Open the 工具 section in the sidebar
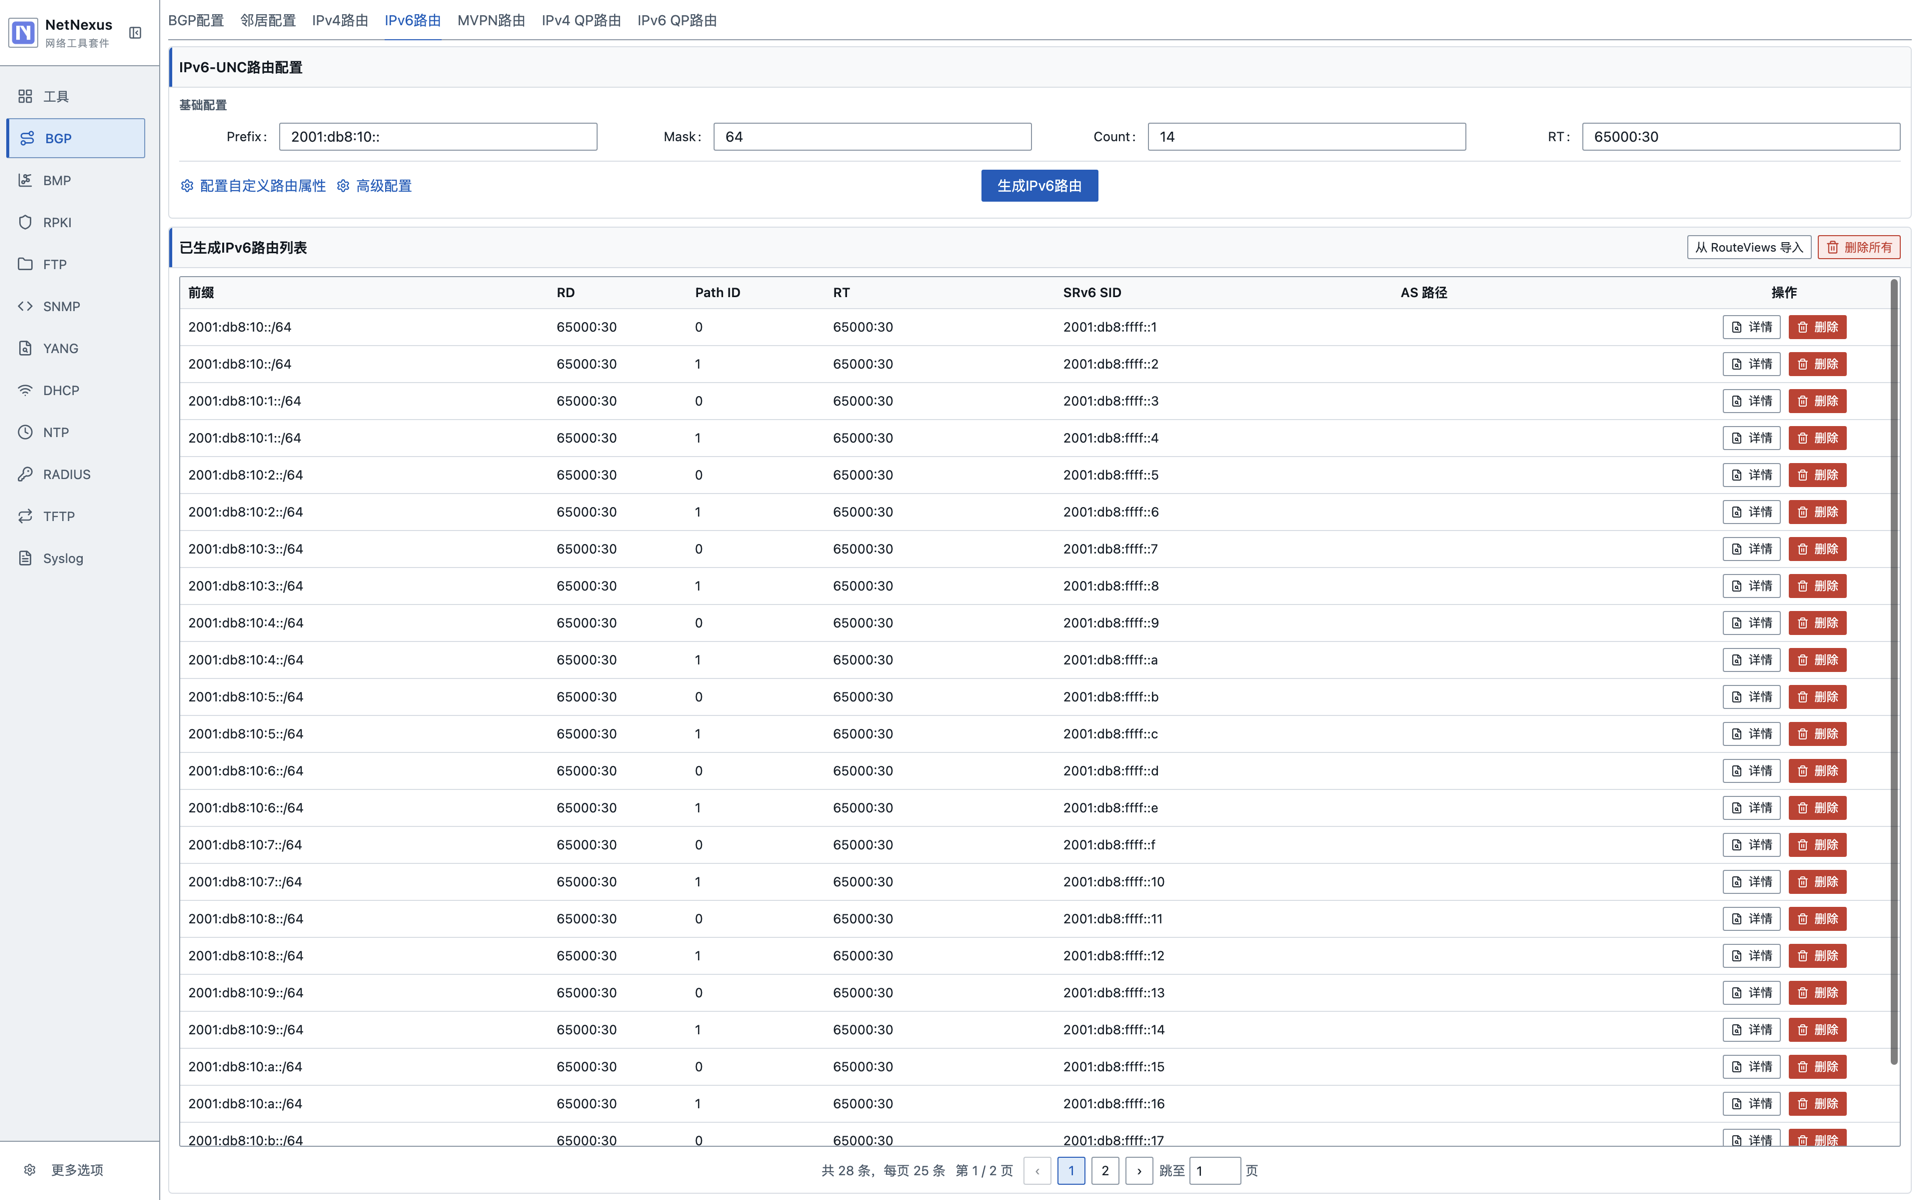The image size is (1920, 1200). click(x=75, y=96)
